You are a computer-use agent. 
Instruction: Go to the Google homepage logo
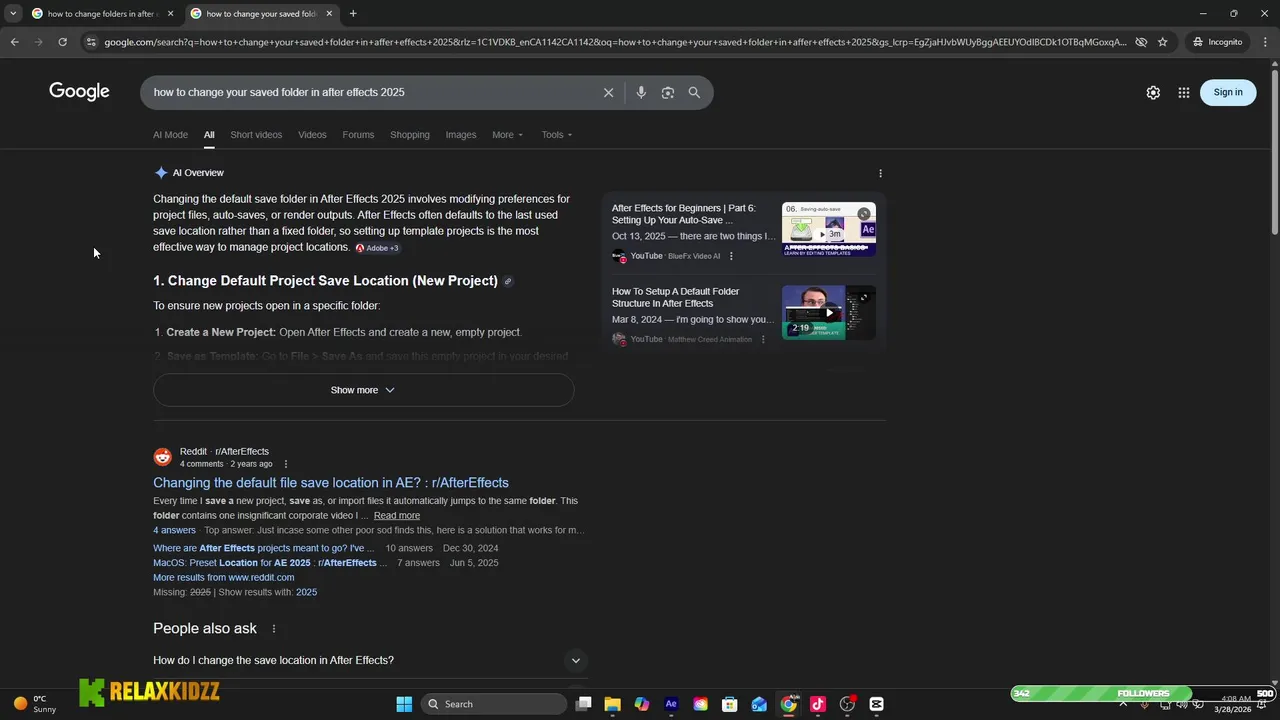79,92
